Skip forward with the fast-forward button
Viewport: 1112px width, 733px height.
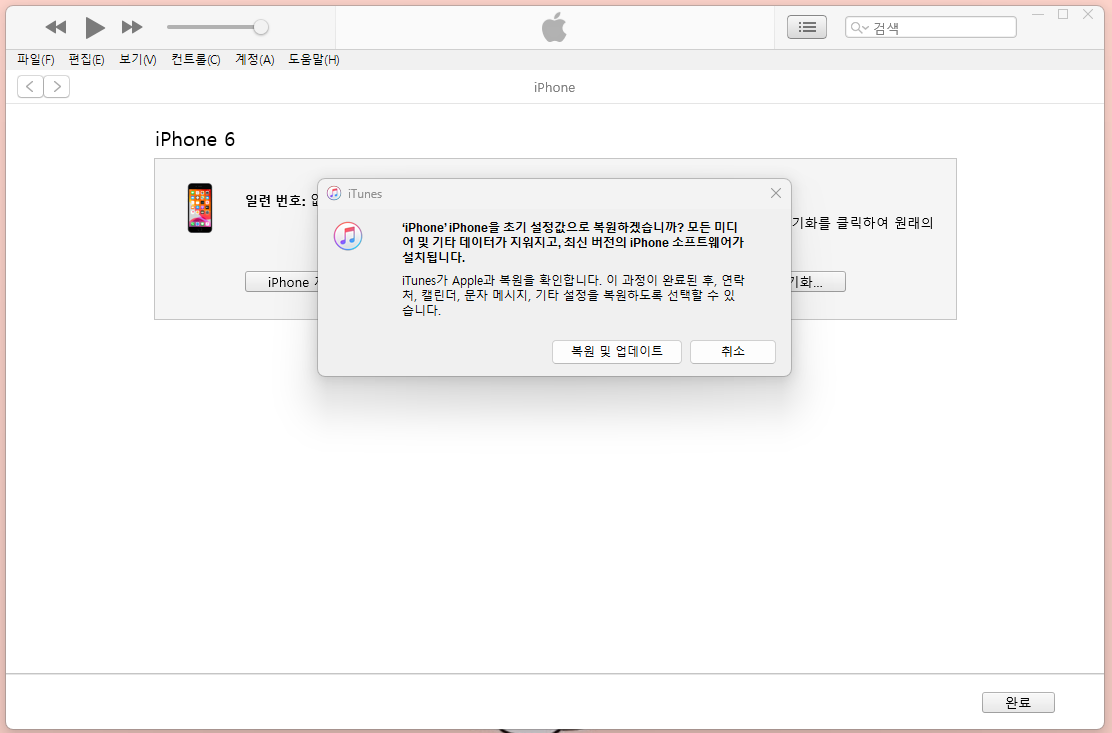(x=132, y=28)
